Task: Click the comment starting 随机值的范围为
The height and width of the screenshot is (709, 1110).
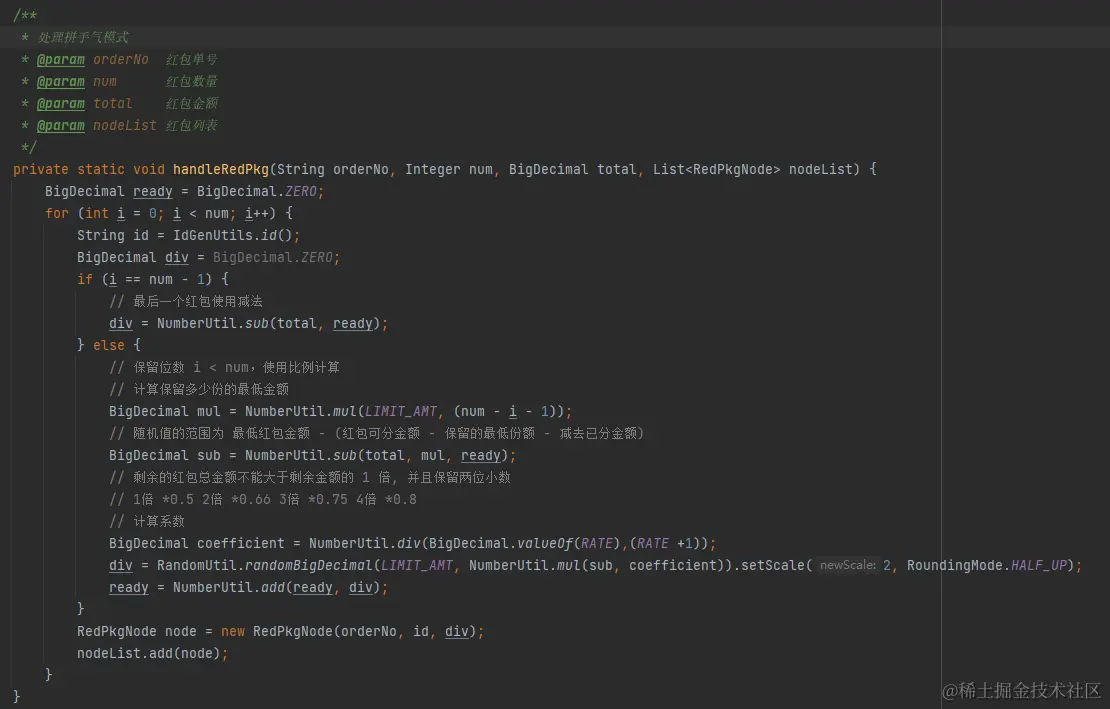Action: click(377, 433)
